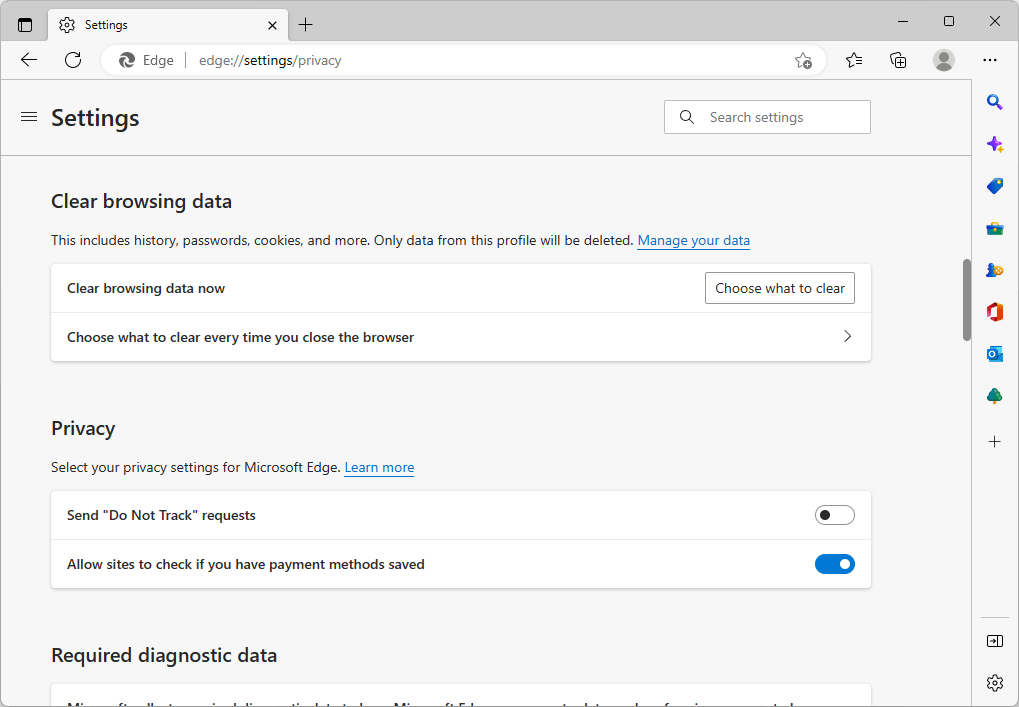Screen dimensions: 1019x707
Task: Click the Search settings field
Action: point(767,117)
